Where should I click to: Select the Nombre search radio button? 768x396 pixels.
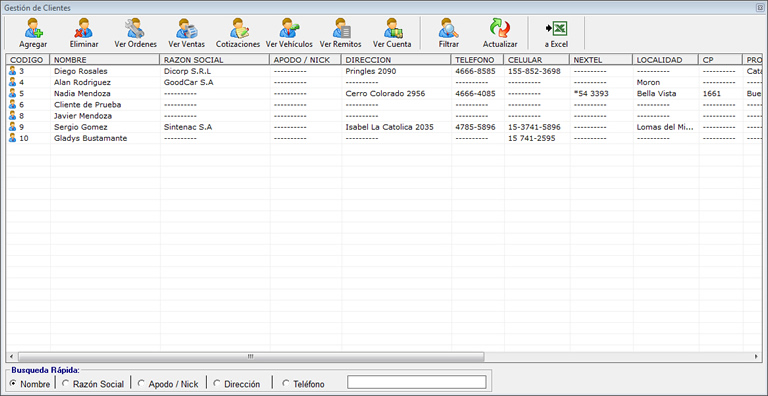point(13,383)
